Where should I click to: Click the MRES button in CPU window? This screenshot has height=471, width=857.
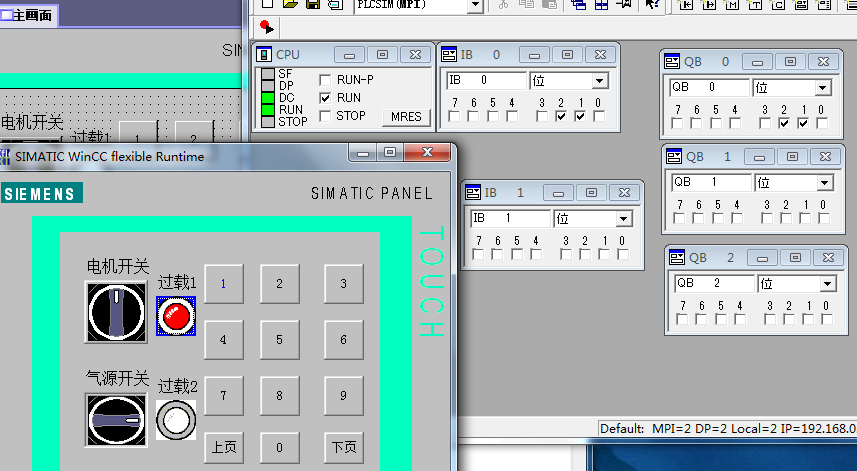(x=406, y=117)
